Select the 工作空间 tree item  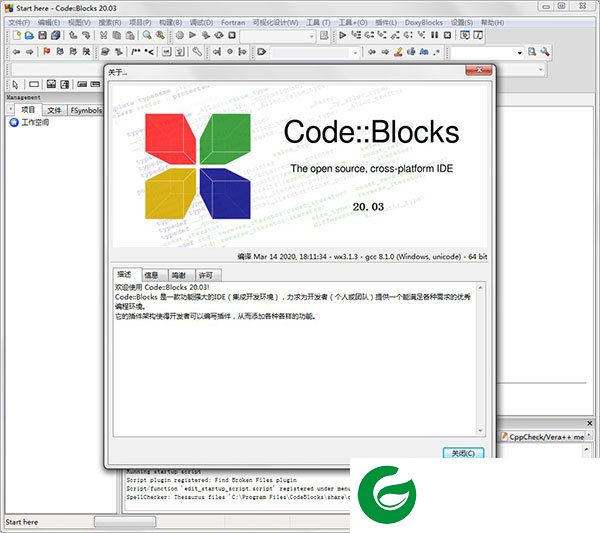pos(35,122)
